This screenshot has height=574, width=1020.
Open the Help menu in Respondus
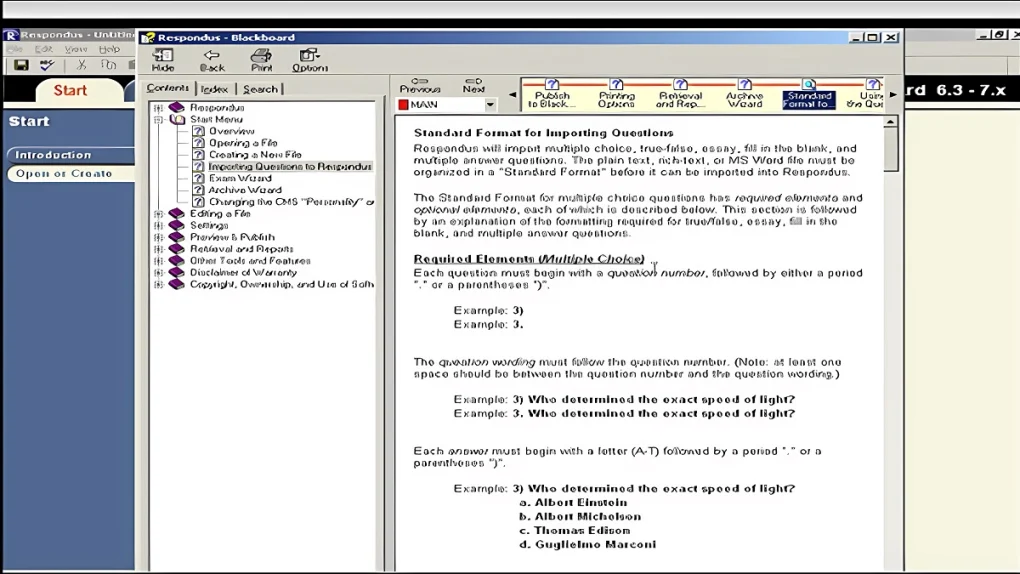coord(109,49)
